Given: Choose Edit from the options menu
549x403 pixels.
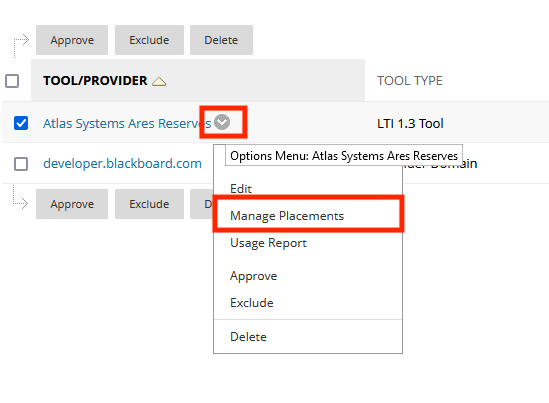Looking at the screenshot, I should [x=241, y=189].
